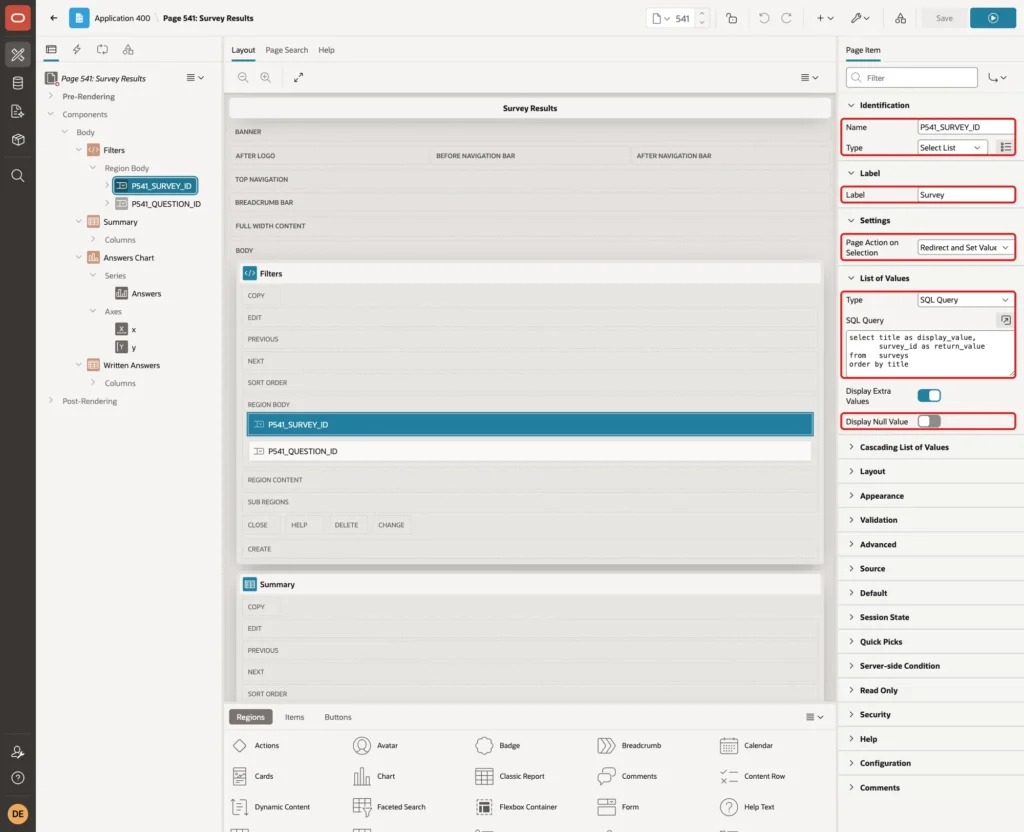Click the page lock icon in toolbar
1024x832 pixels.
coord(731,18)
